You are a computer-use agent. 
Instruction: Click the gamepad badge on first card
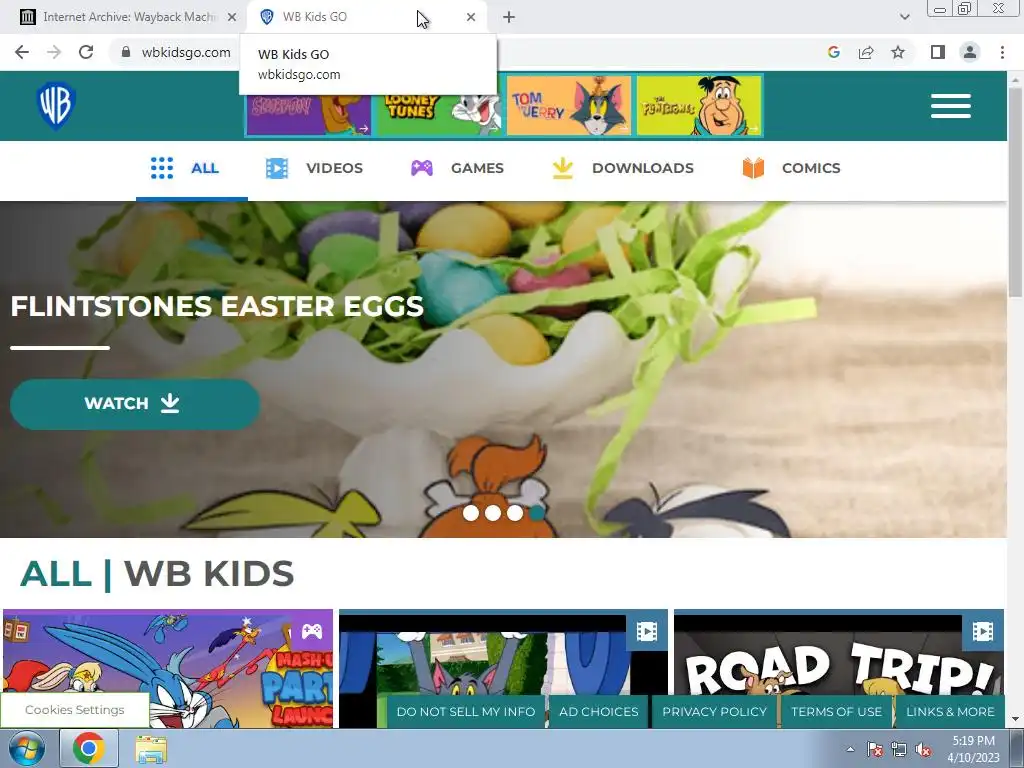[312, 632]
